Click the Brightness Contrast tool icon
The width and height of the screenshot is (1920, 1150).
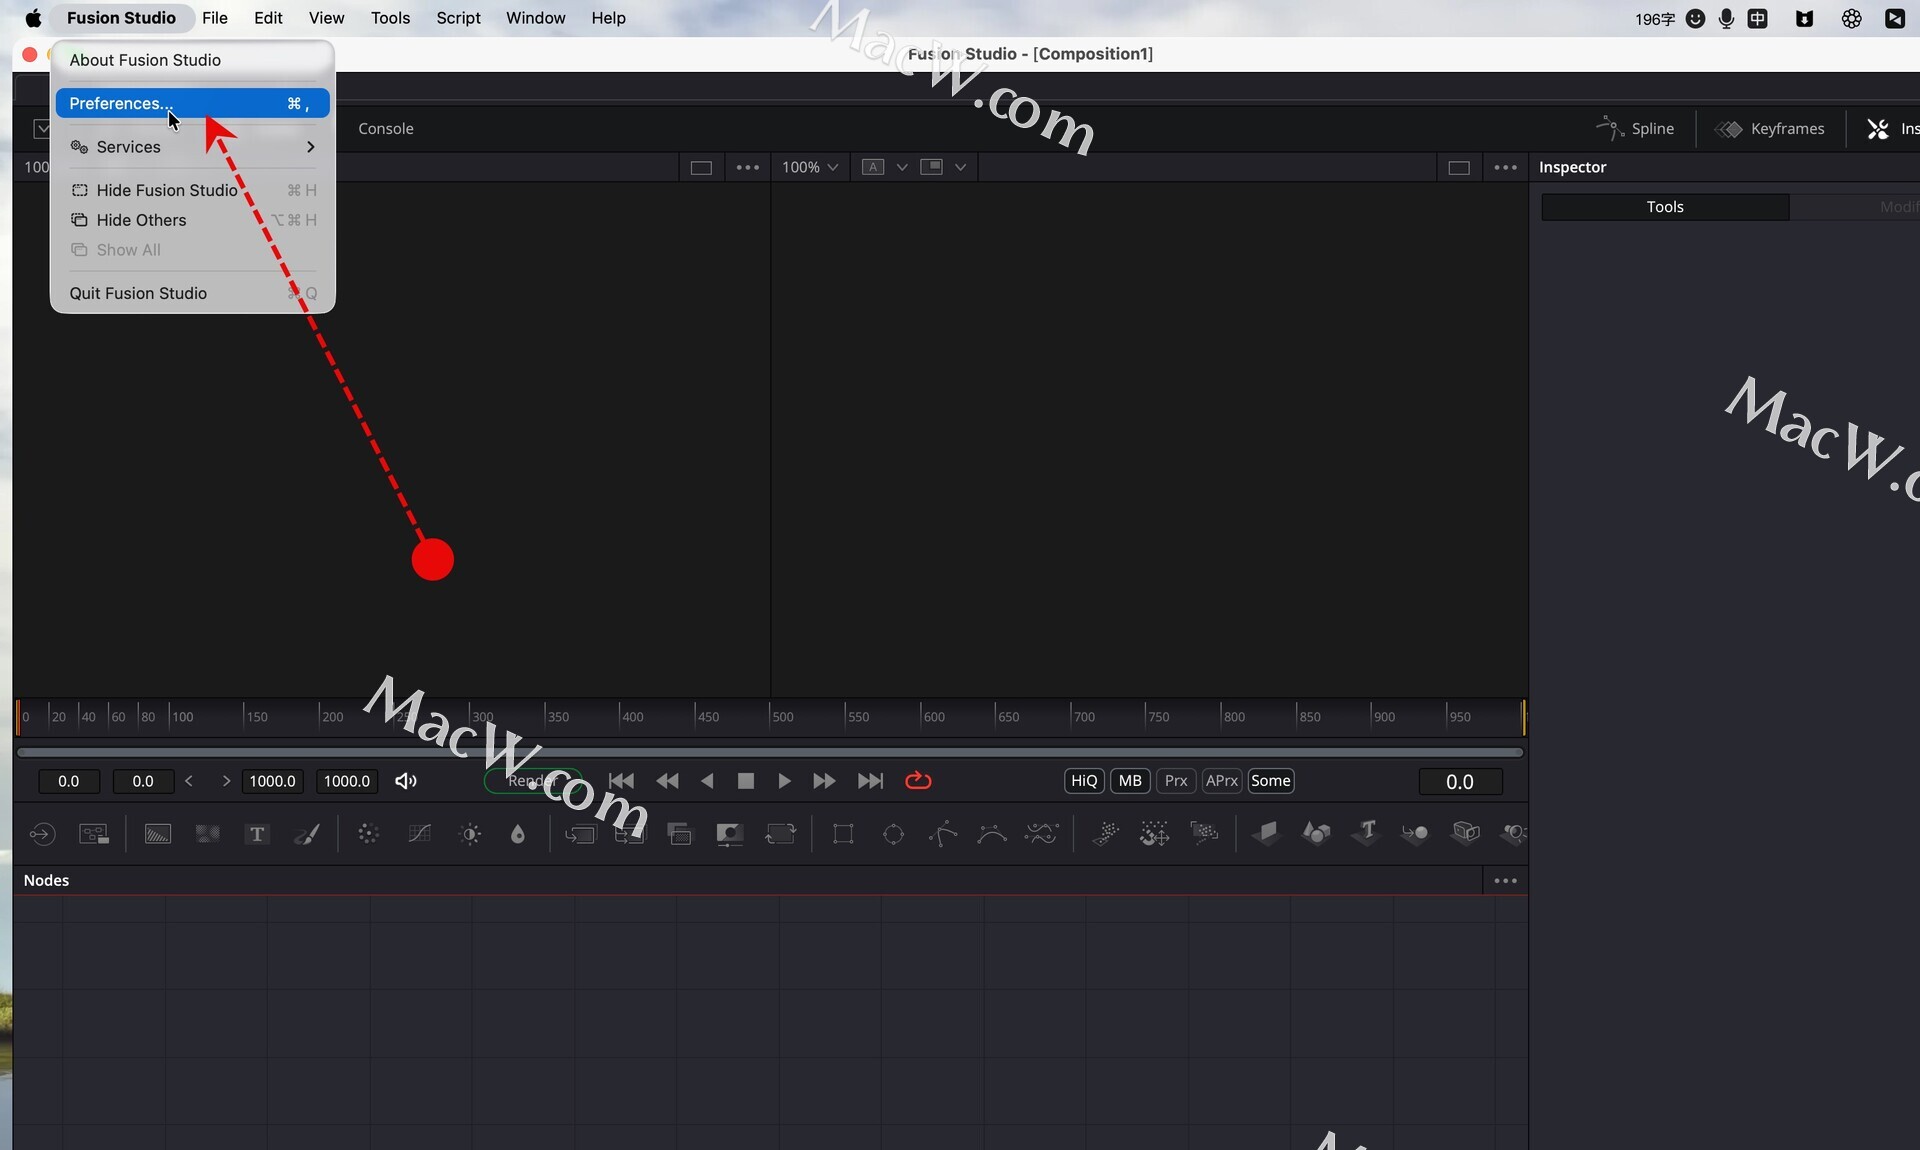470,834
